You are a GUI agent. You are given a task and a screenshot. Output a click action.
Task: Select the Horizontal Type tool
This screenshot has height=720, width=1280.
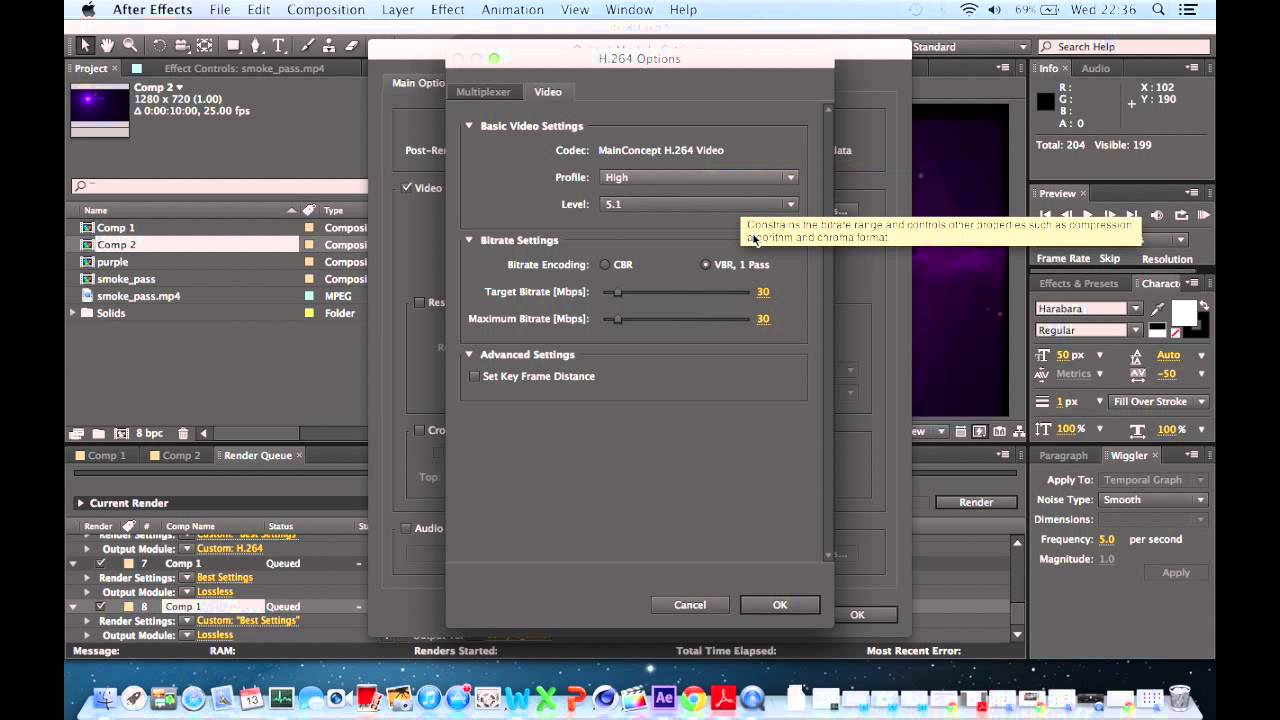pyautogui.click(x=280, y=46)
